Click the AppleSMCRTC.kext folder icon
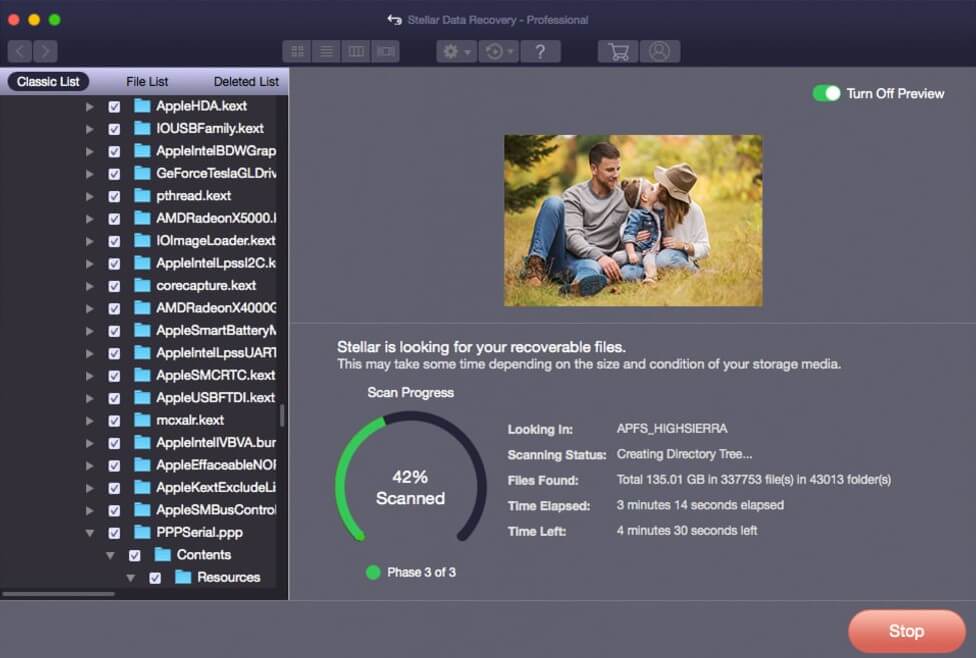This screenshot has width=976, height=658. click(143, 375)
